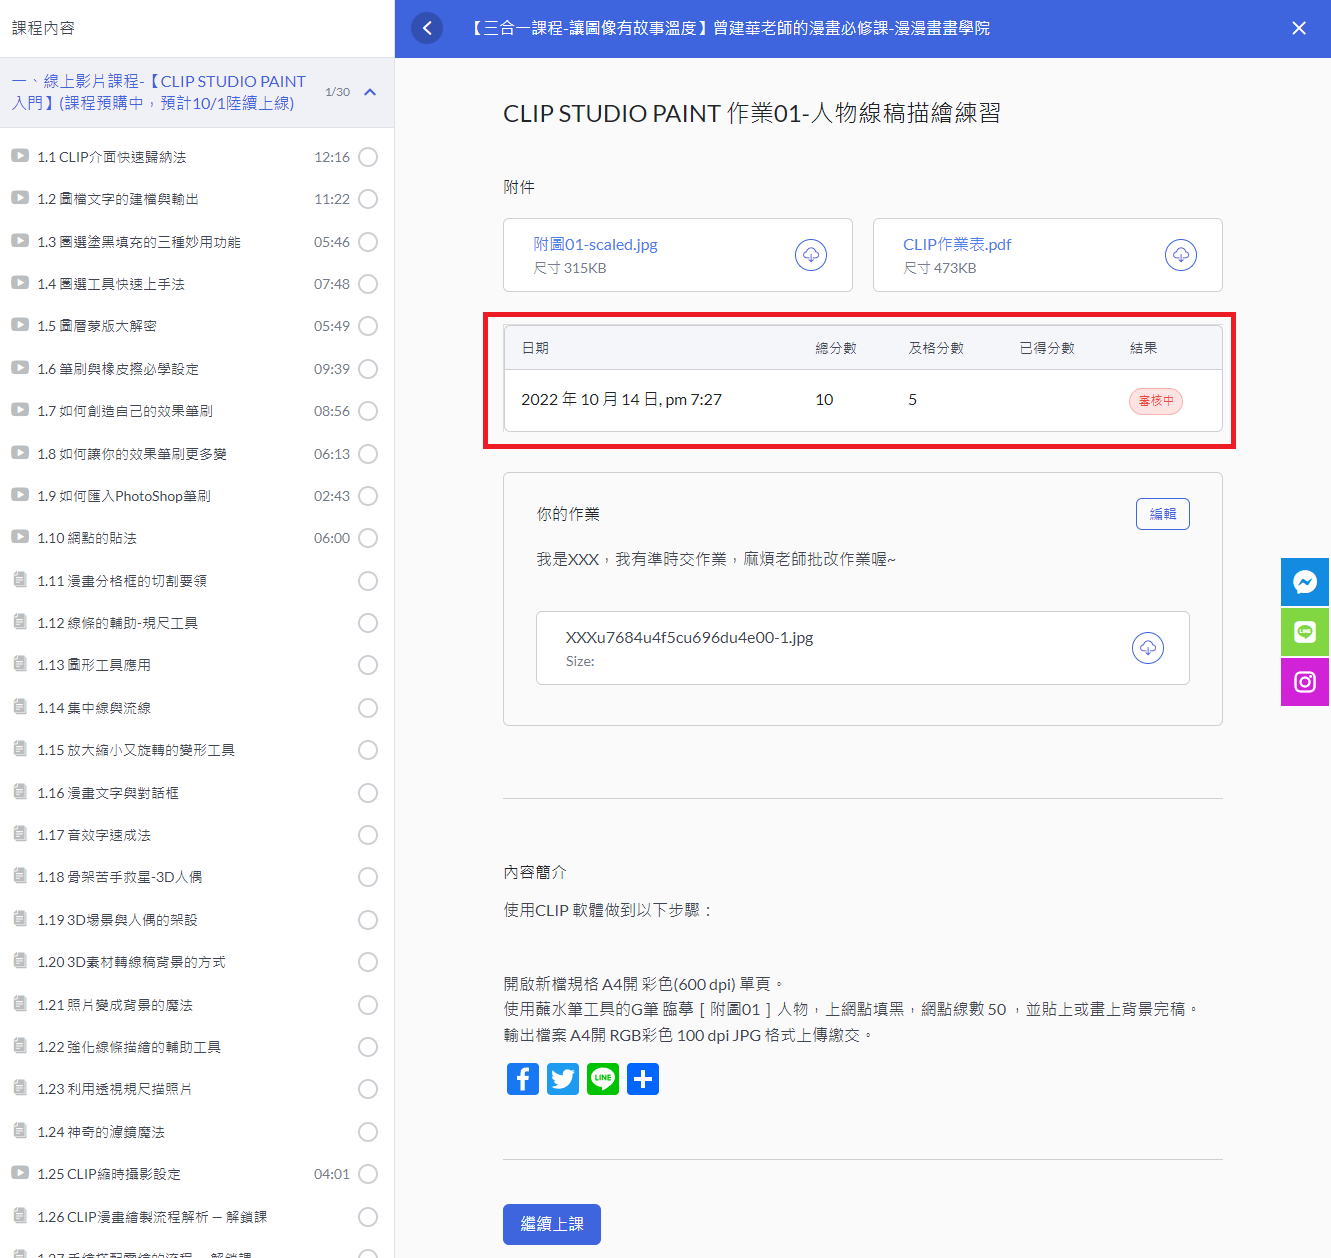The height and width of the screenshot is (1258, 1331).
Task: Toggle completion circle for lesson 1.10
Action: [x=368, y=538]
